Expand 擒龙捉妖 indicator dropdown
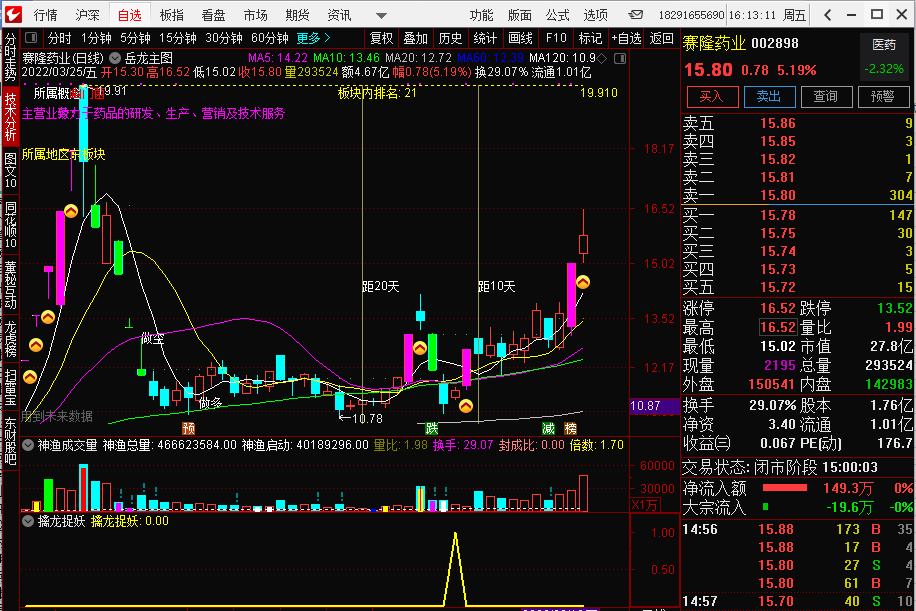The width and height of the screenshot is (916, 611). pyautogui.click(x=27, y=521)
